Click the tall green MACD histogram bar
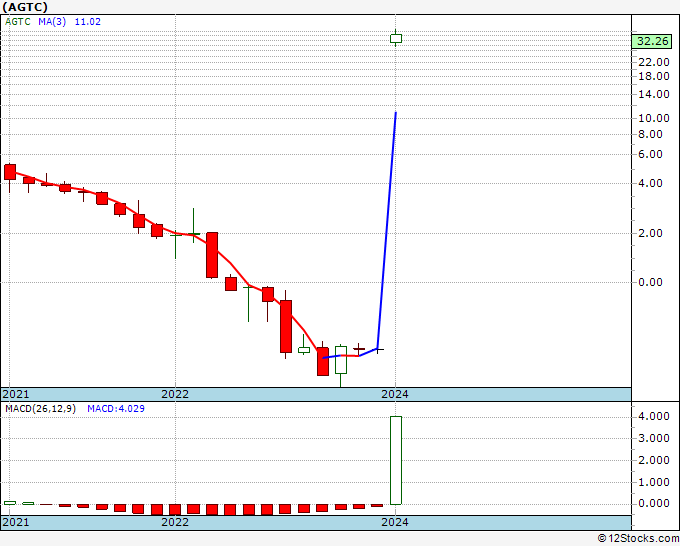The image size is (680, 546). pos(396,461)
